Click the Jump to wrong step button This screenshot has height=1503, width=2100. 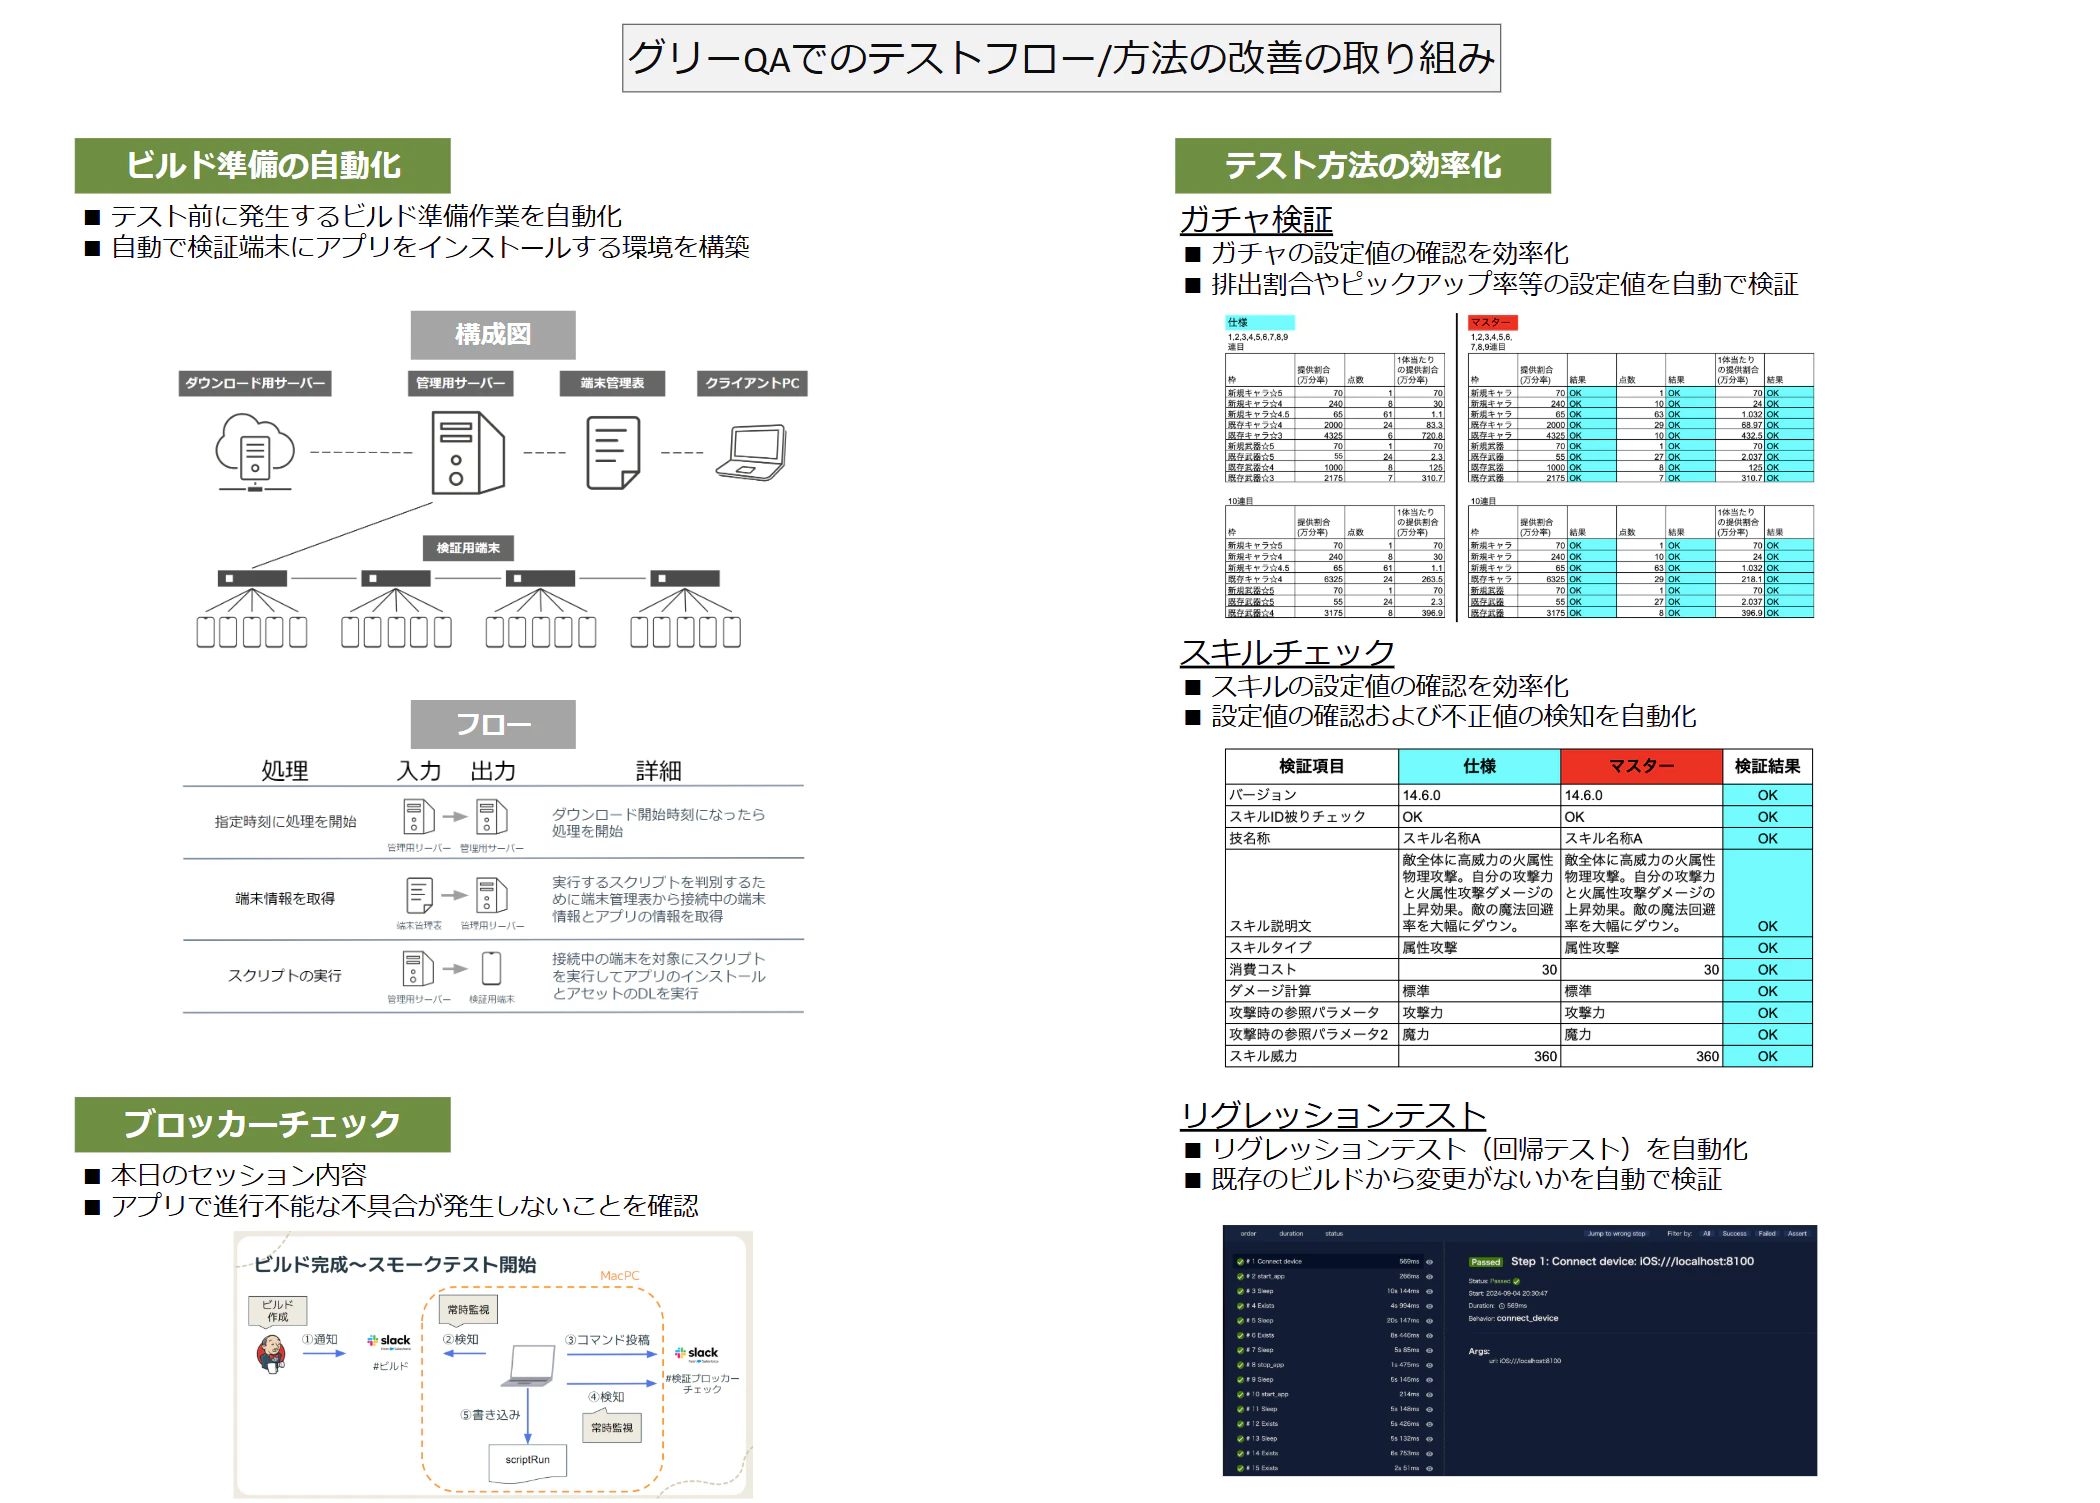(1616, 1234)
